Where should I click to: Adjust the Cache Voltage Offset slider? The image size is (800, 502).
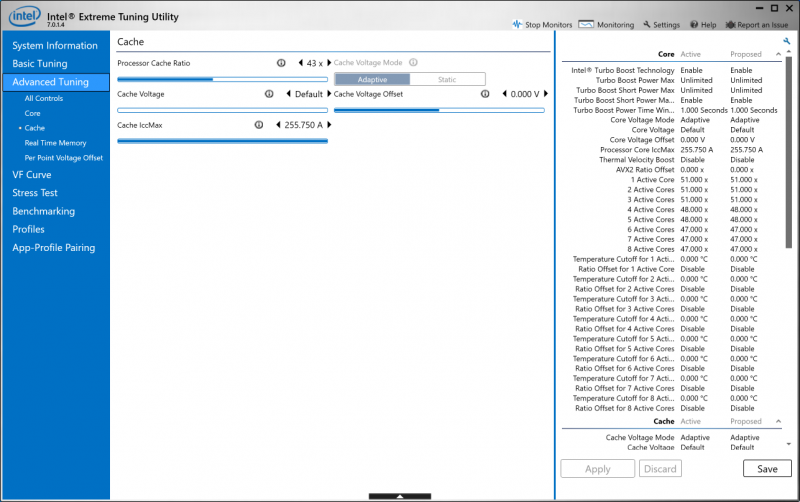[439, 110]
